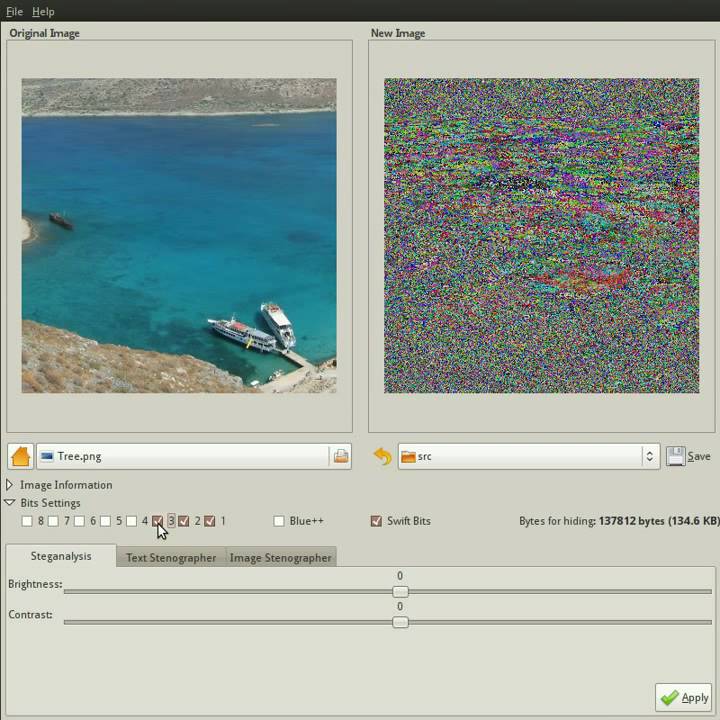The height and width of the screenshot is (720, 720).
Task: Click the Apply button
Action: click(x=683, y=698)
